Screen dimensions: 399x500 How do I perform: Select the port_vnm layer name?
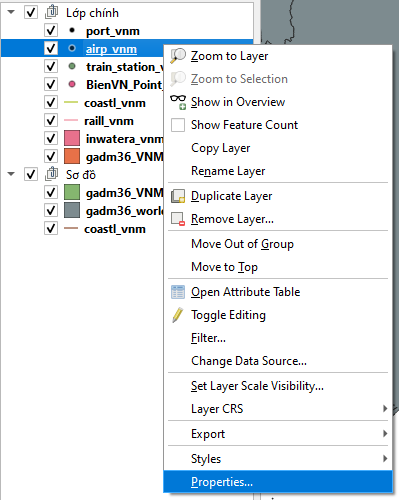point(113,31)
